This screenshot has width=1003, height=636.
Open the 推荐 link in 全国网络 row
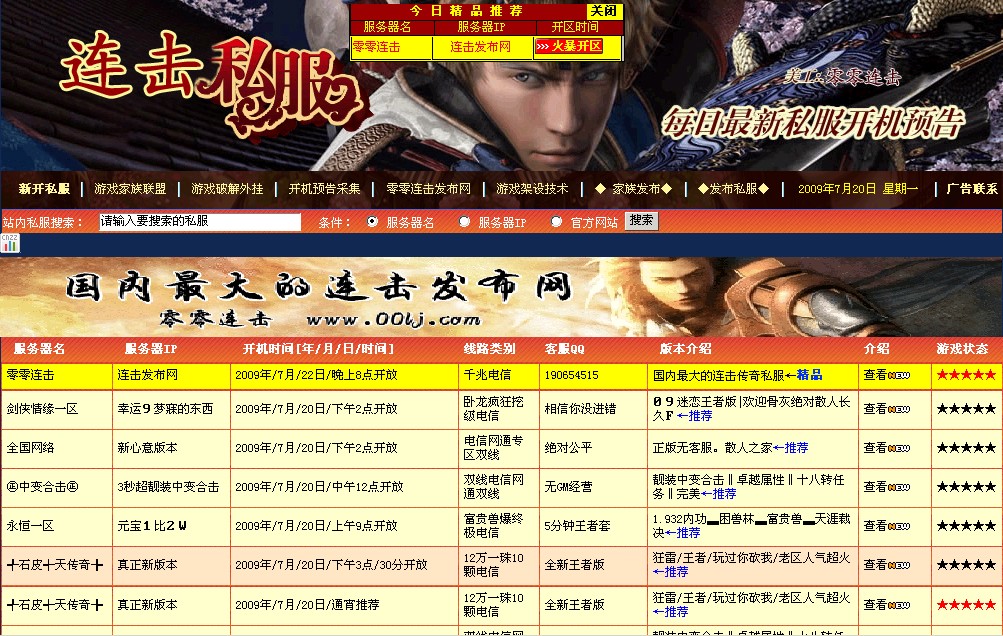coord(790,448)
